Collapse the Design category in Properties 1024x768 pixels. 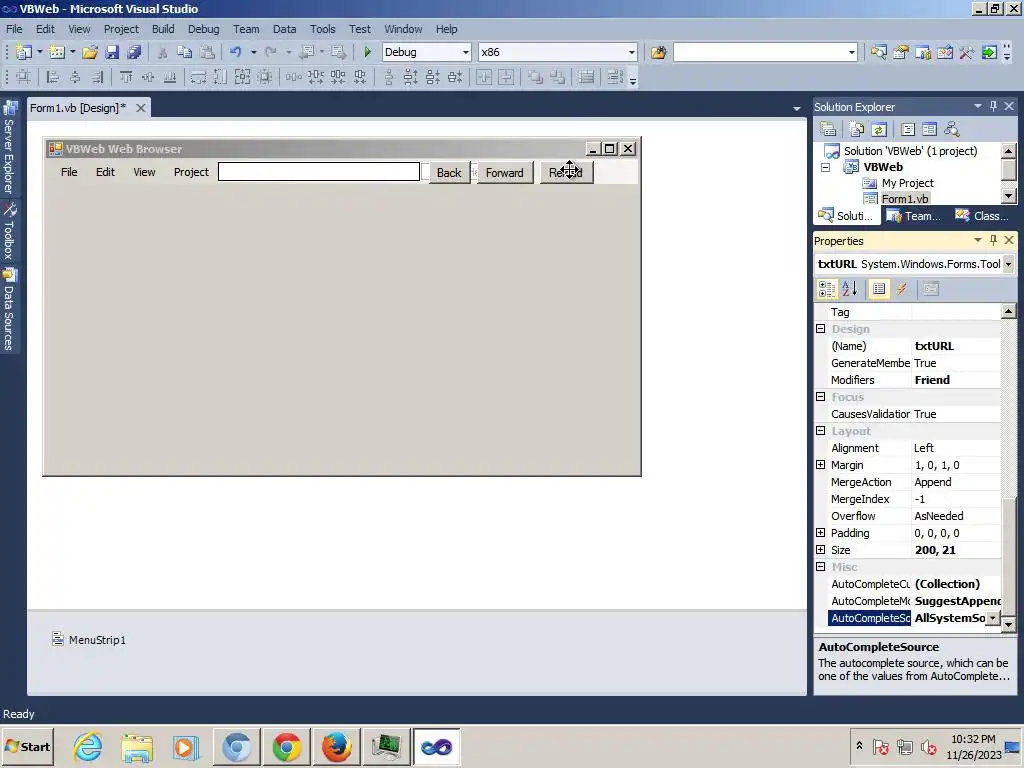(x=821, y=329)
